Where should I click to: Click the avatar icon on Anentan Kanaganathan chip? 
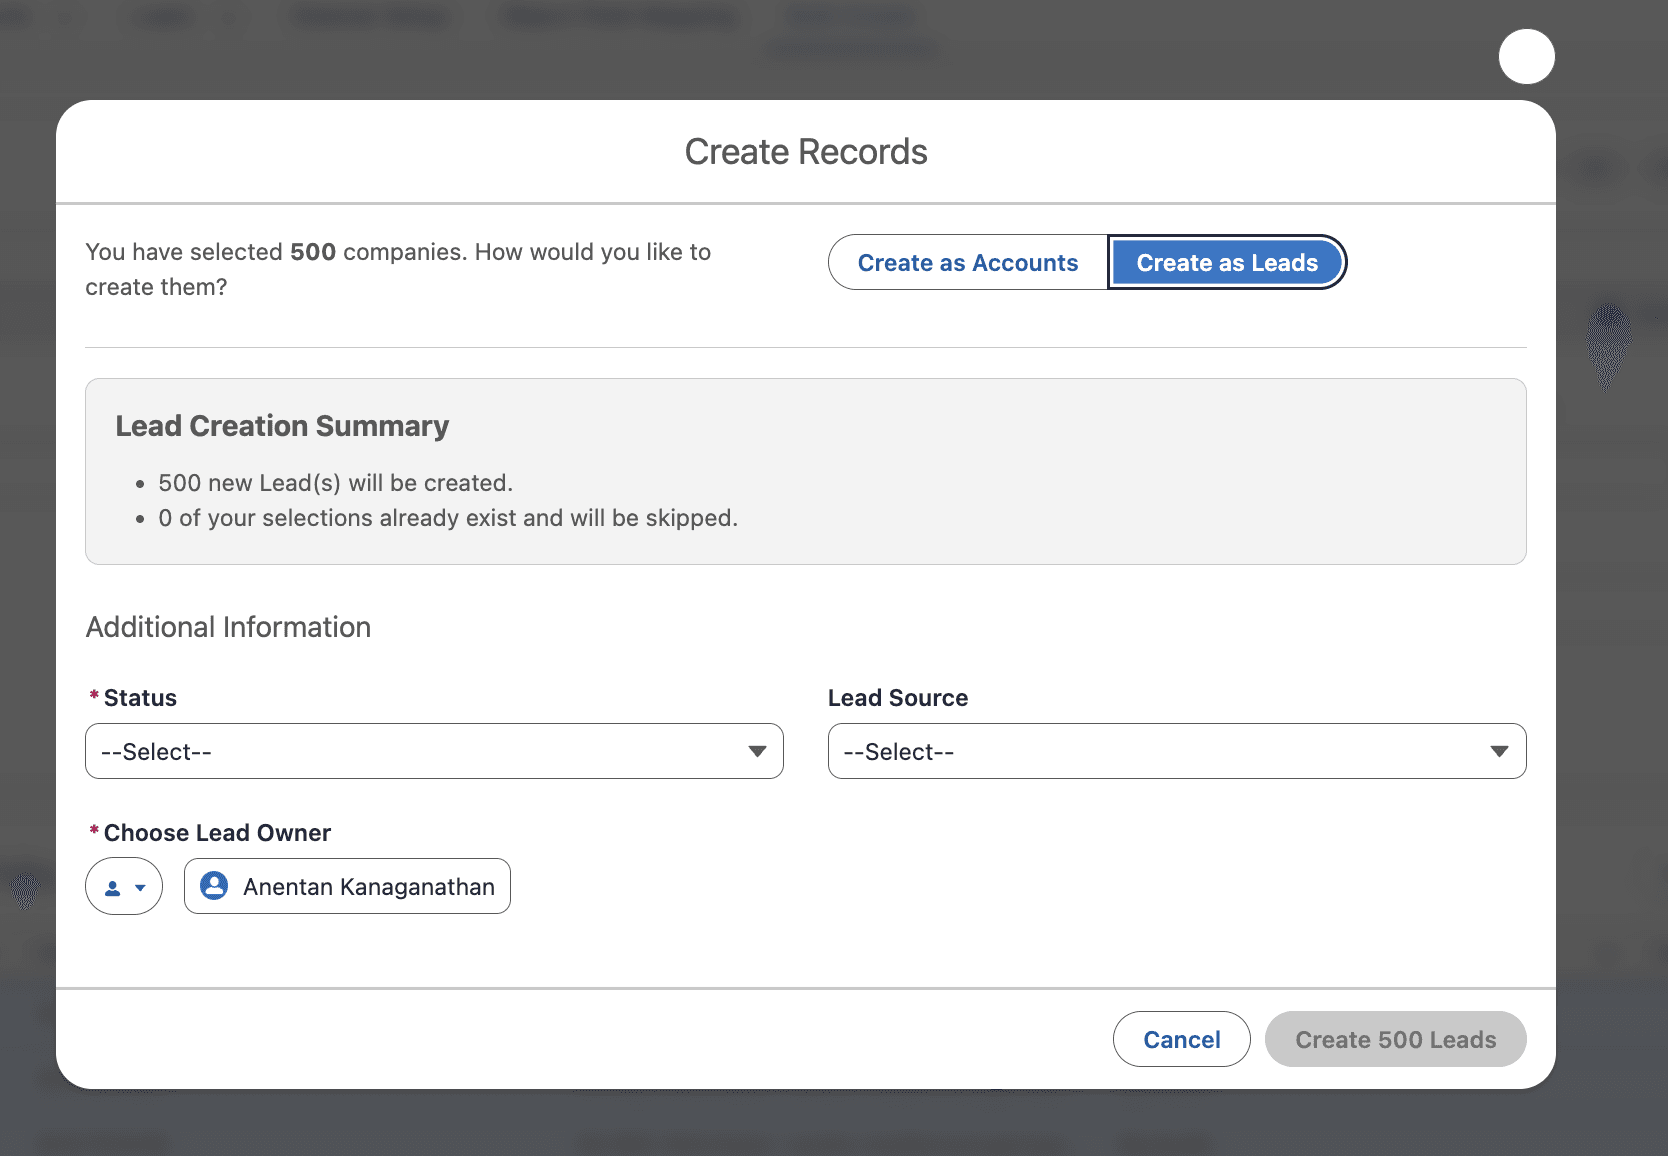point(213,886)
